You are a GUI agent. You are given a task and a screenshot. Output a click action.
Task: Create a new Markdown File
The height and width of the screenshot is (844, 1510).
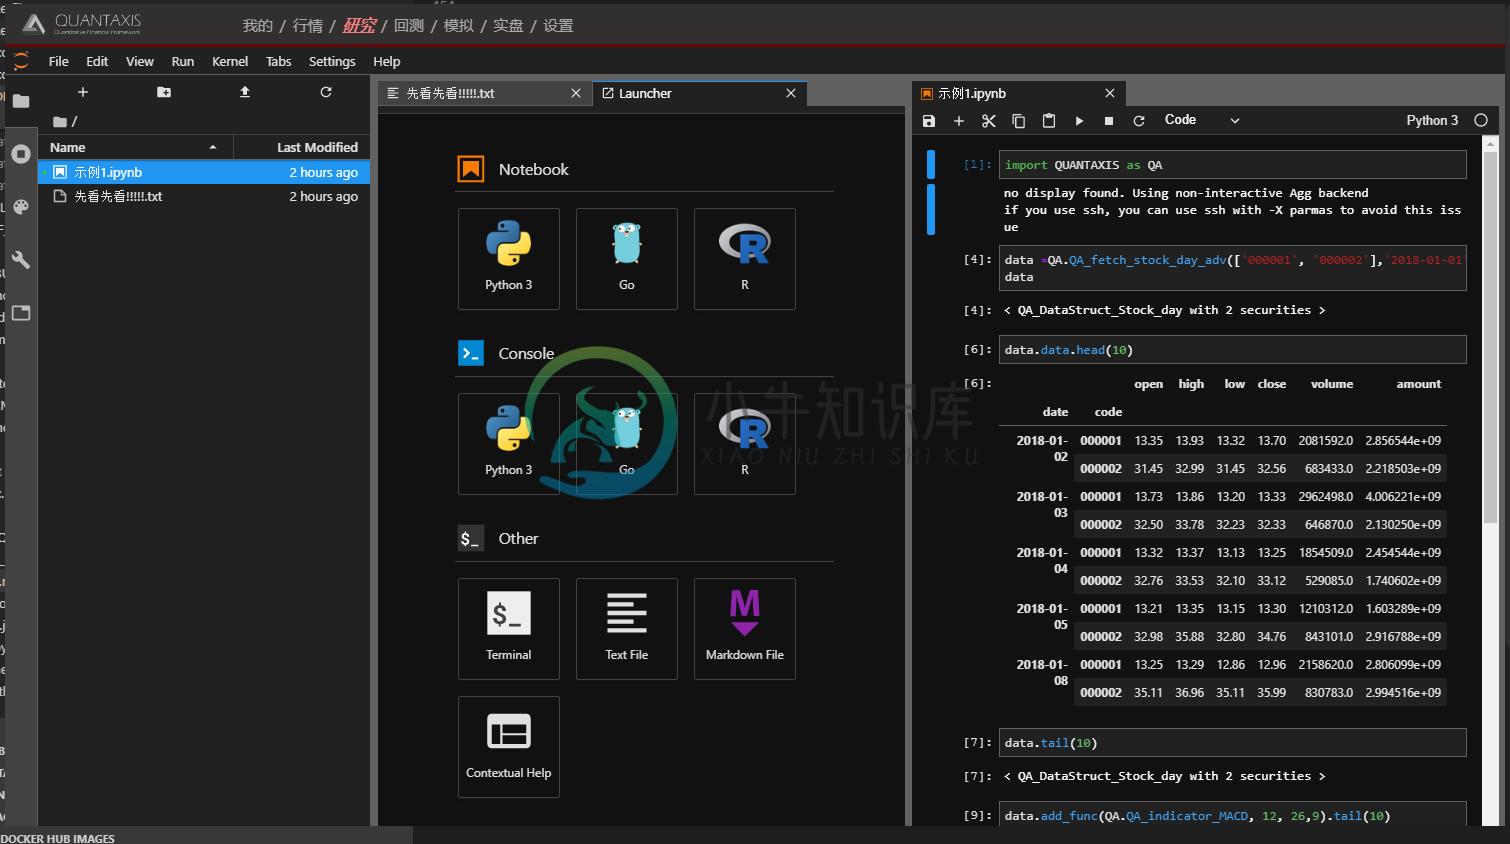coord(745,629)
